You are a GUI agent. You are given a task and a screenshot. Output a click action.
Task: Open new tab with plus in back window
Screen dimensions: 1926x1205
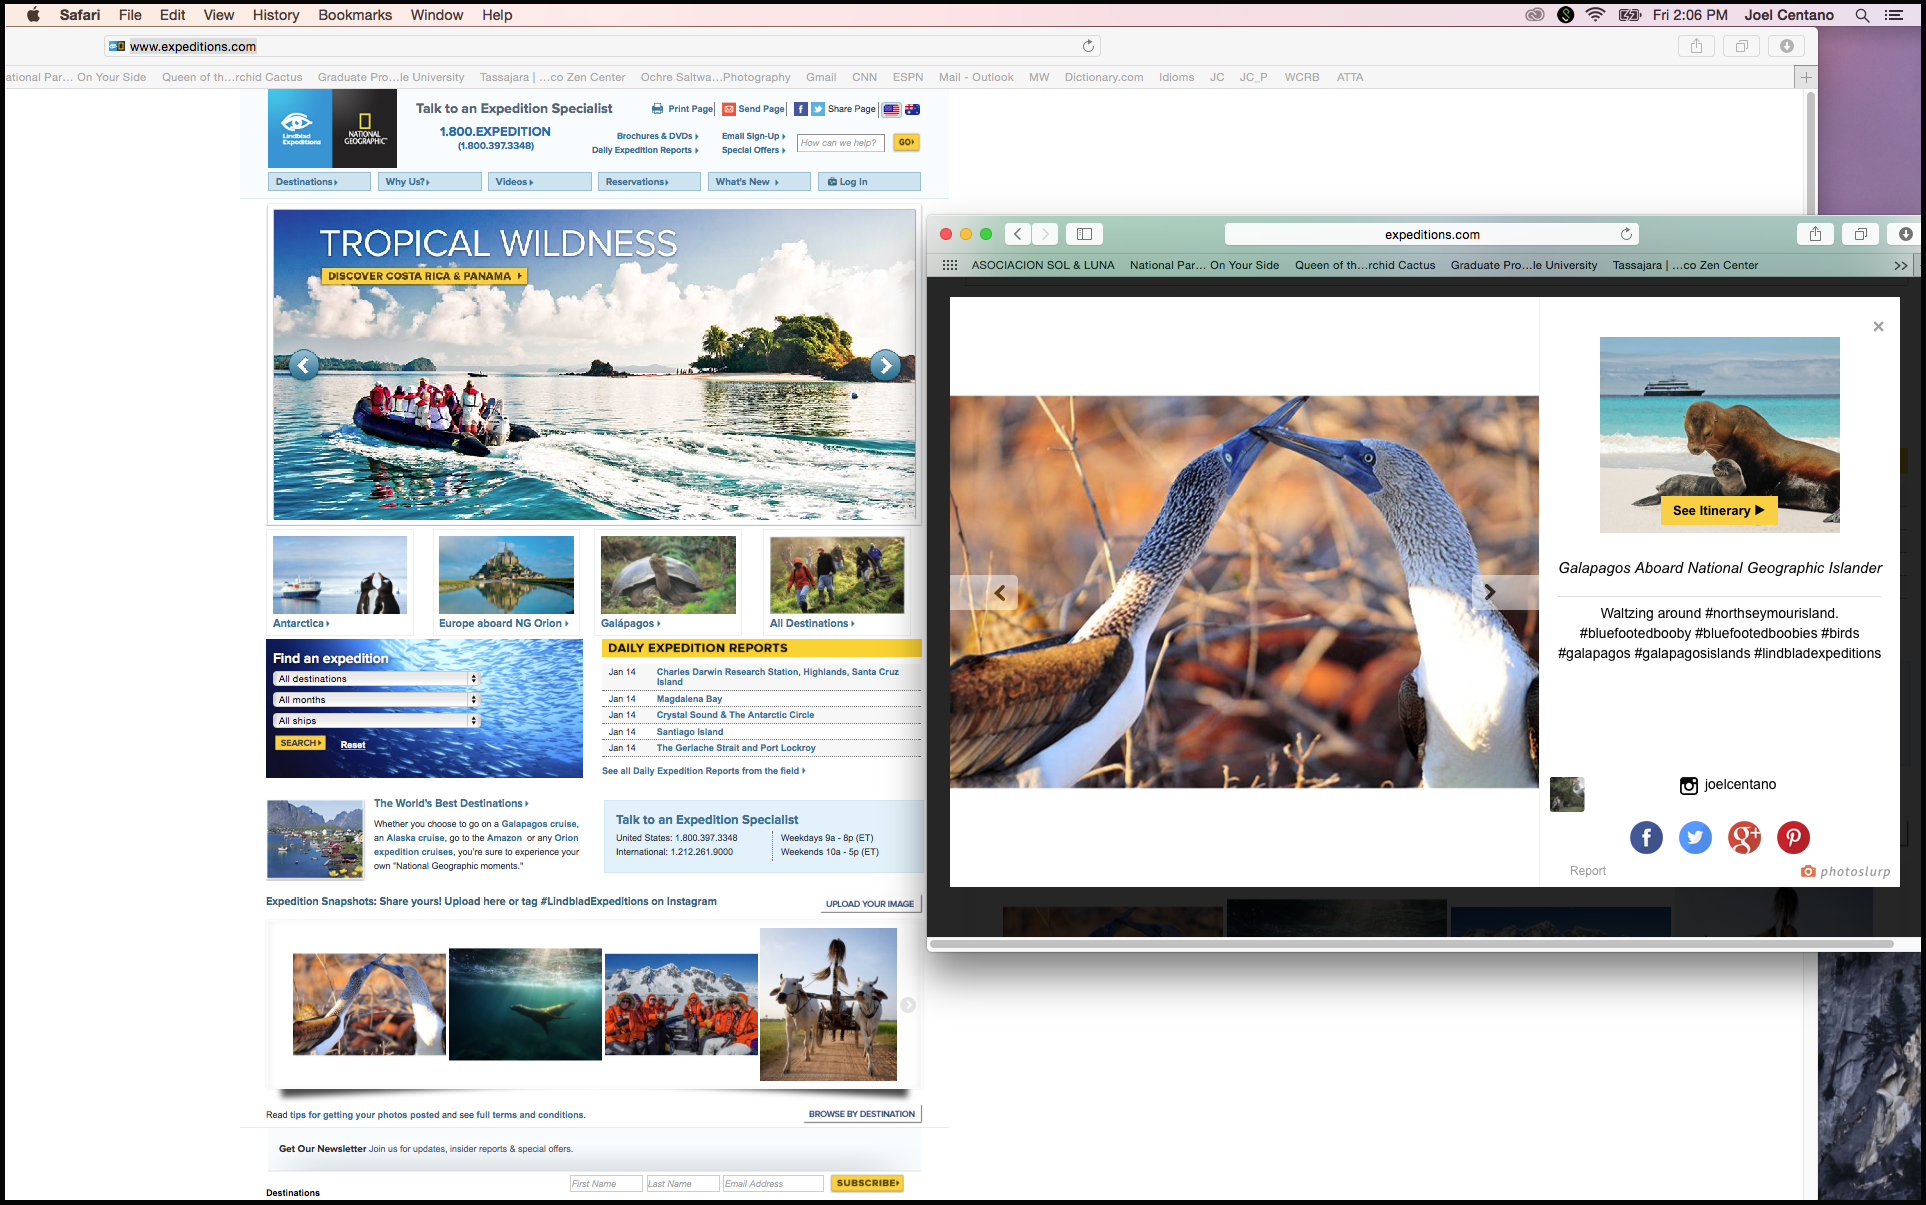click(1806, 77)
